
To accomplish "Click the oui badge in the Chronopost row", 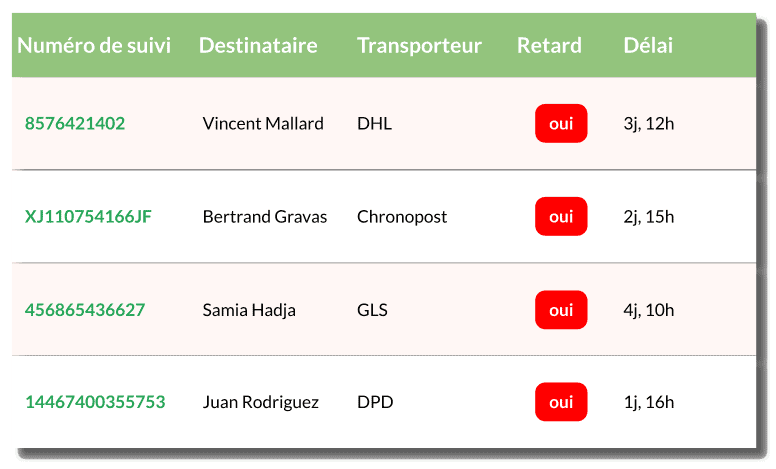I will pyautogui.click(x=561, y=217).
